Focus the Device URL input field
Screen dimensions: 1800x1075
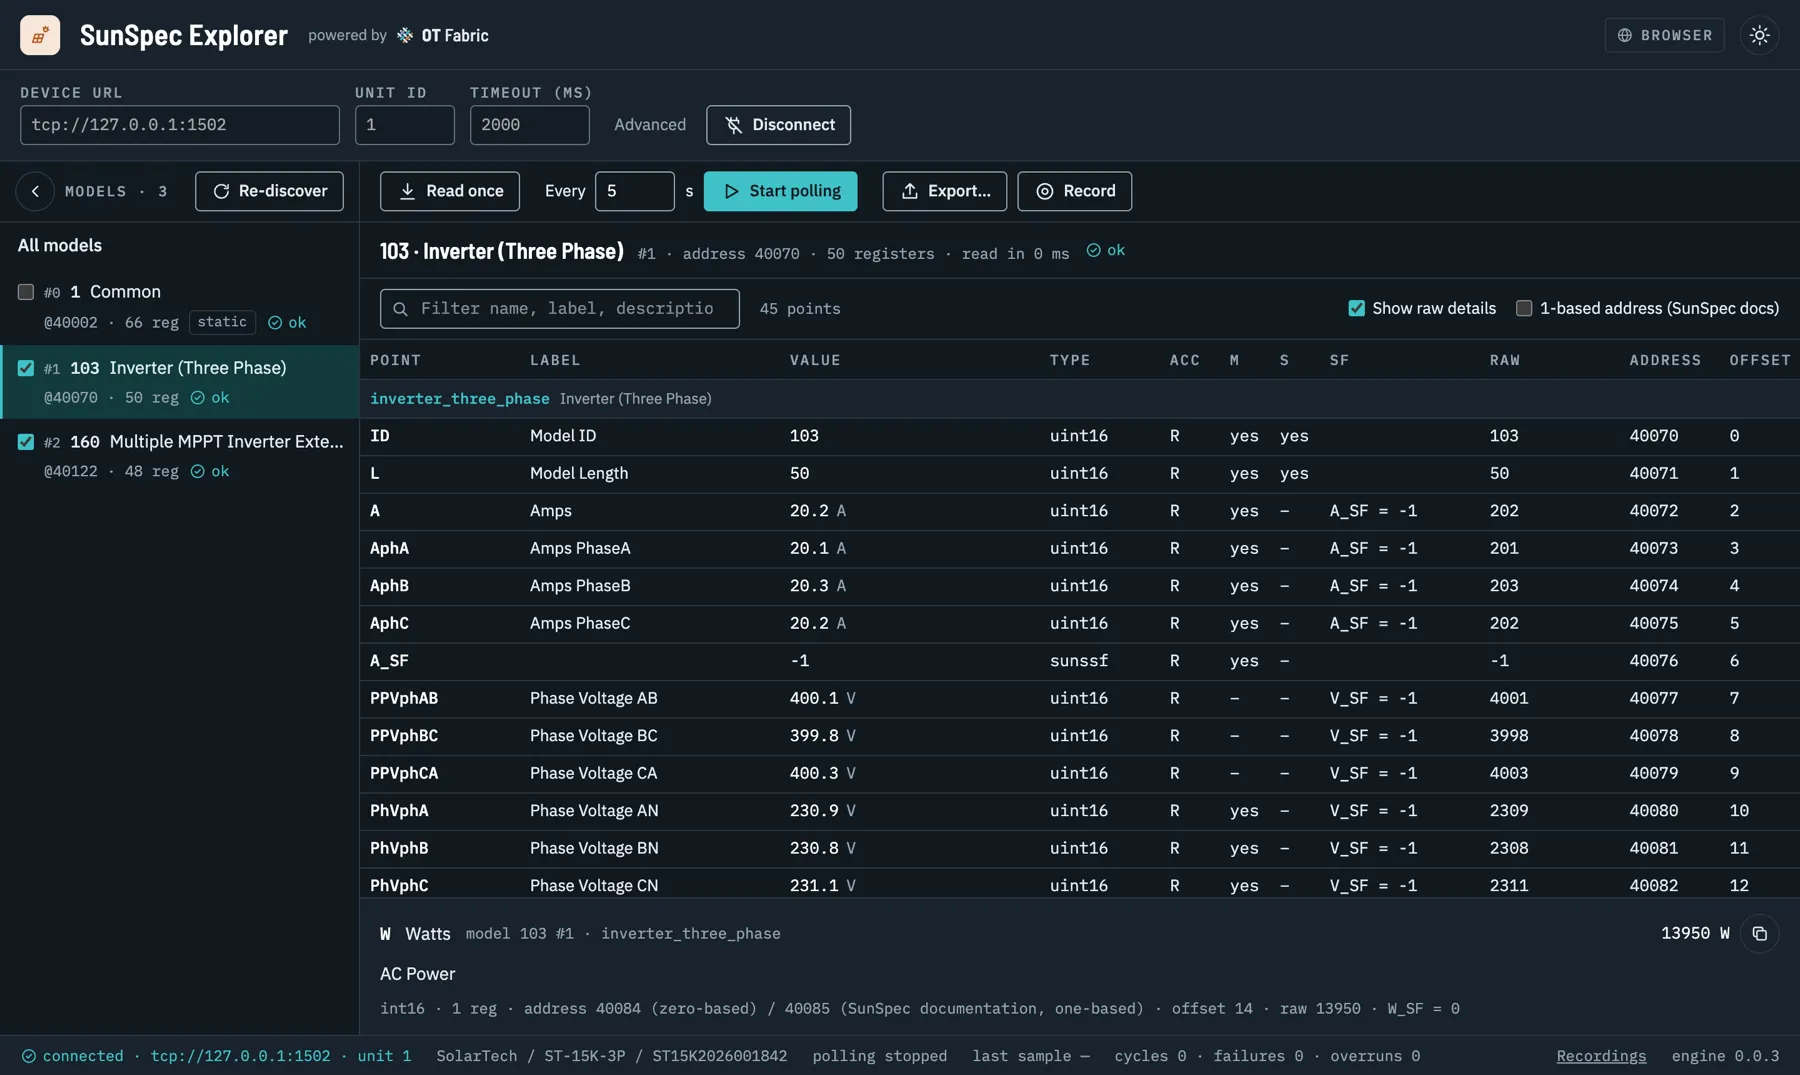click(x=180, y=125)
